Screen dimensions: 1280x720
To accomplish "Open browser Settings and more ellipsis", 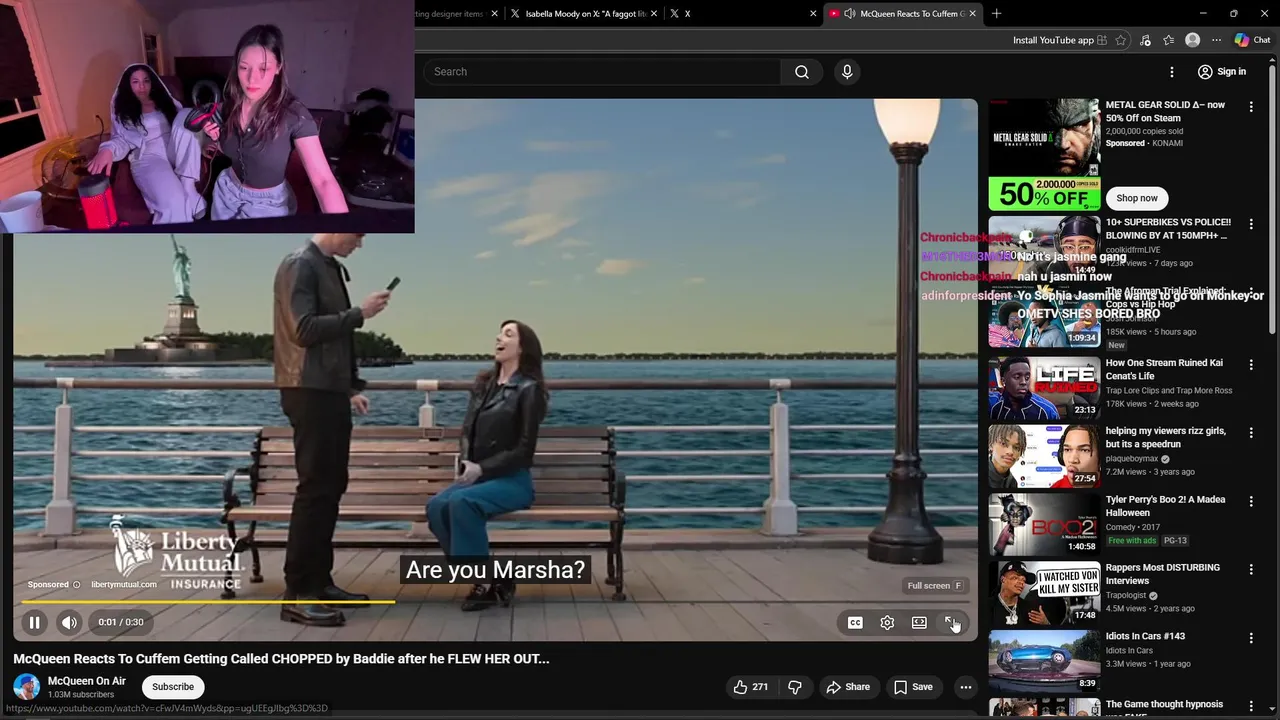I will (1216, 40).
